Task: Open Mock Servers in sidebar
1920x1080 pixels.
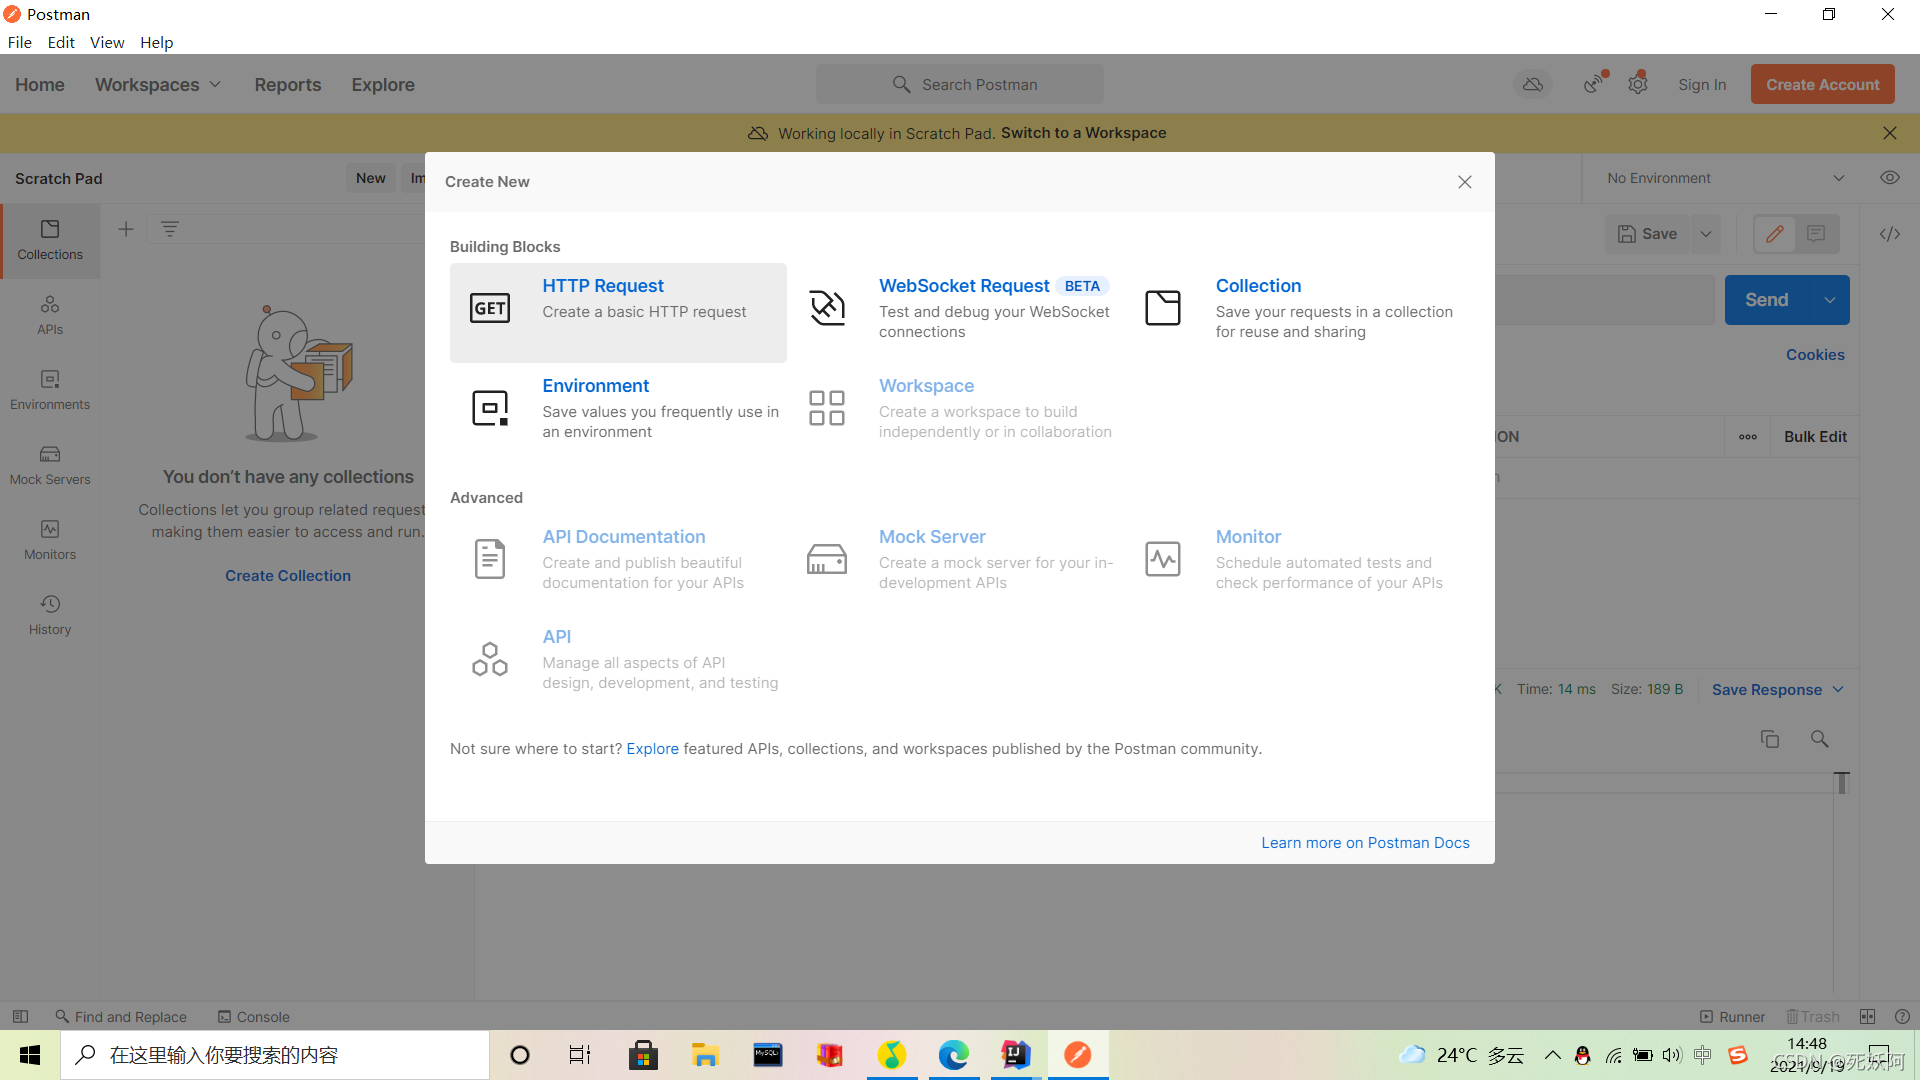Action: [50, 465]
